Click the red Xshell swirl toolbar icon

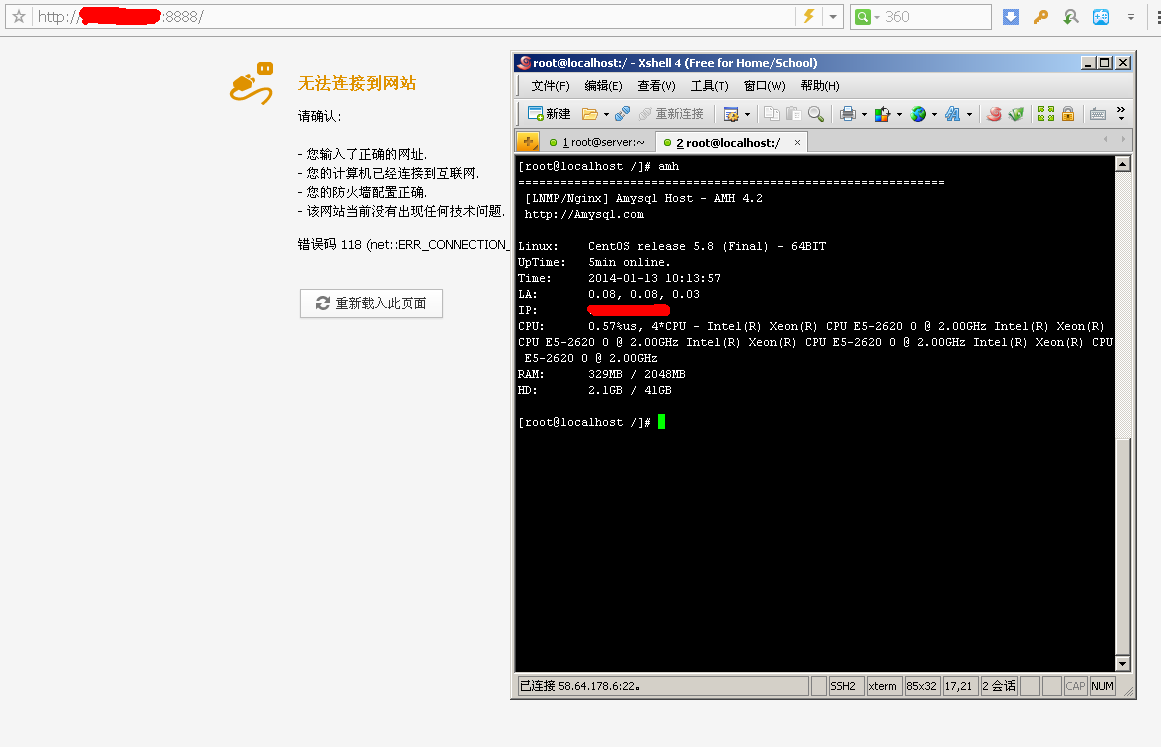coord(994,114)
